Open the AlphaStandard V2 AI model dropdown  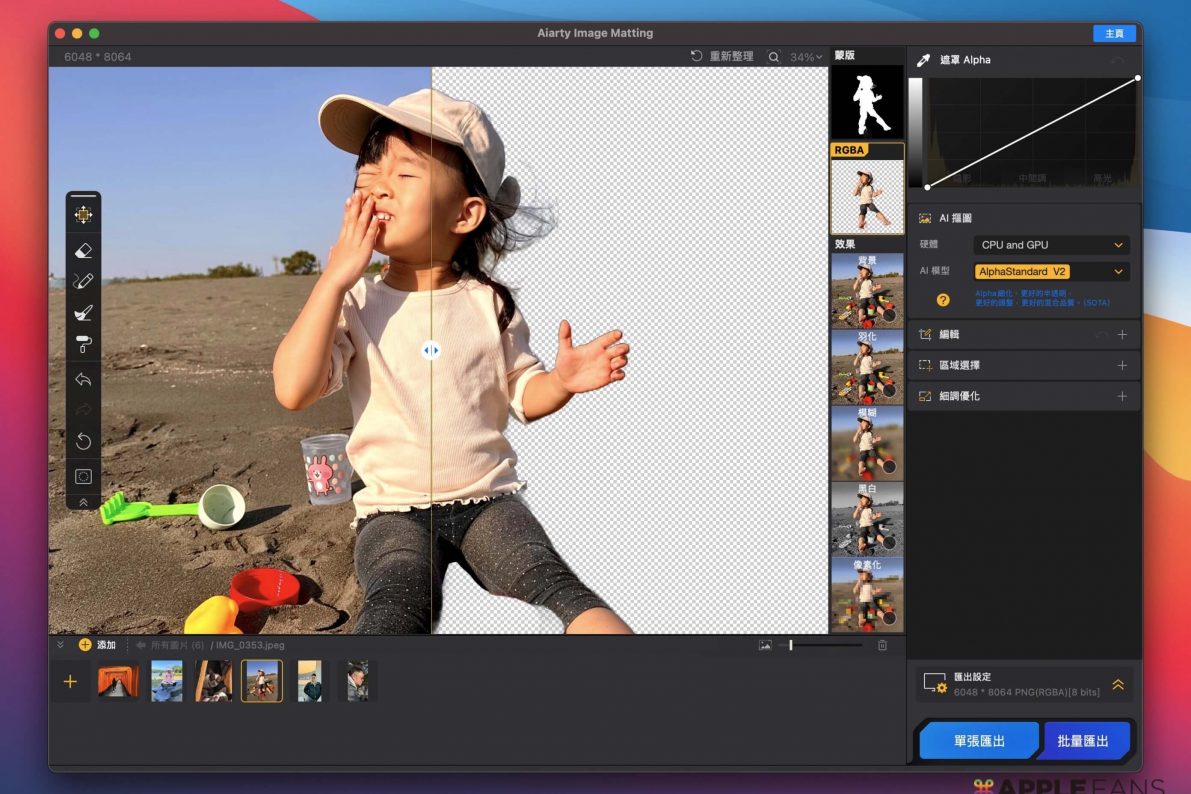1051,272
